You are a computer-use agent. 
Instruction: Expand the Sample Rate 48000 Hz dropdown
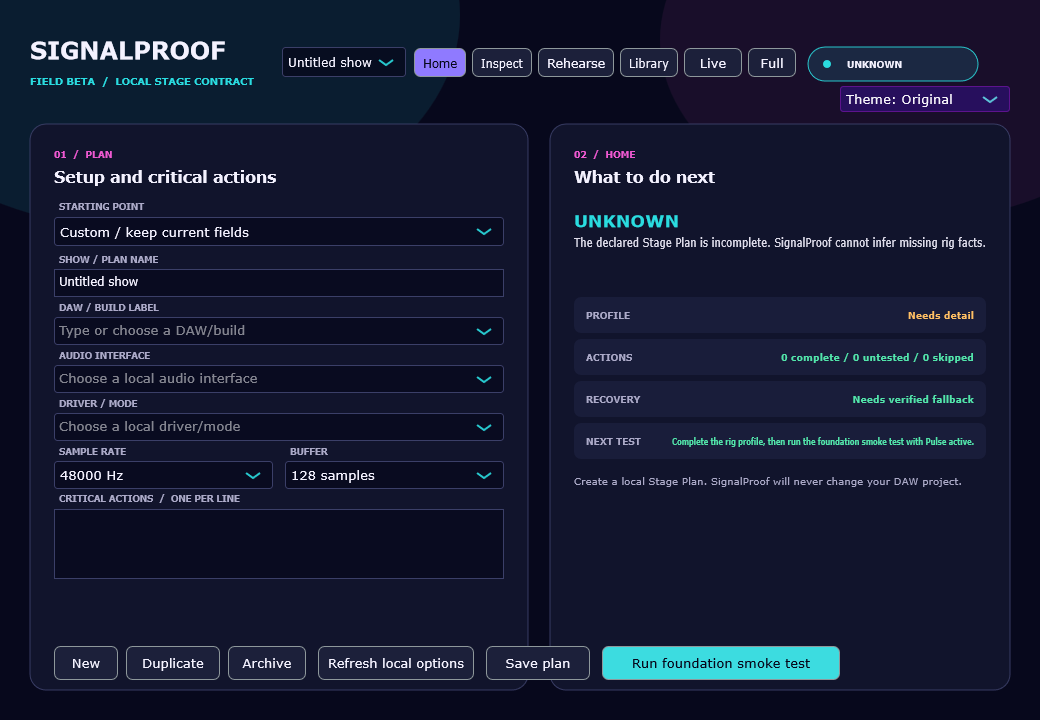163,475
